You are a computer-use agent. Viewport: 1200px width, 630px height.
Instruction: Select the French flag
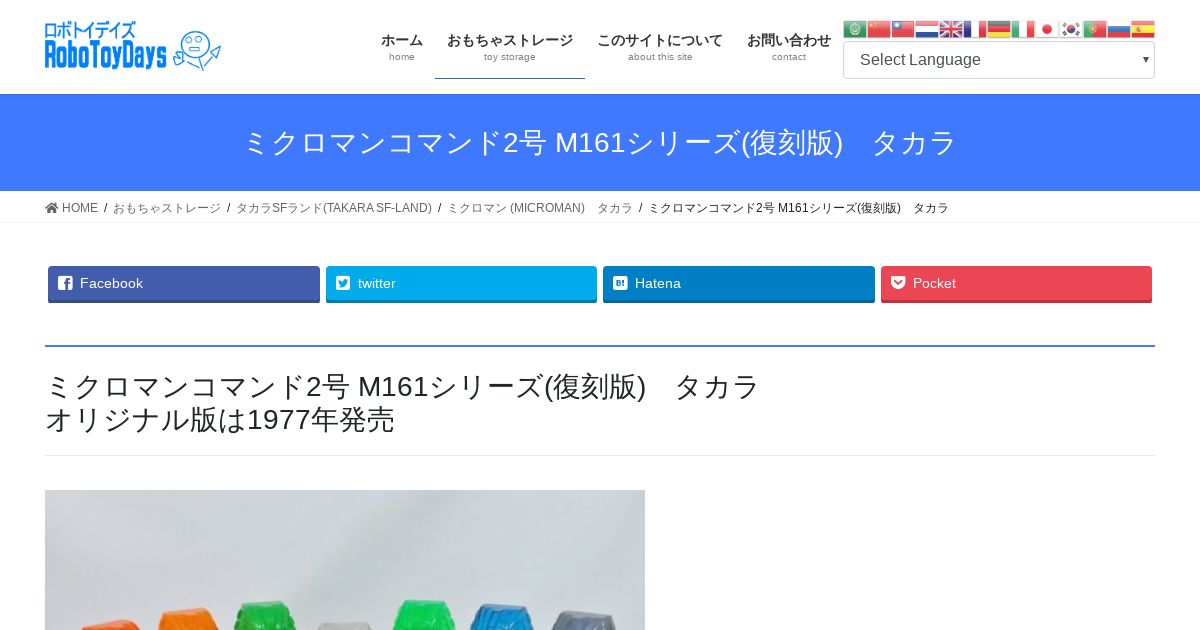click(x=975, y=29)
